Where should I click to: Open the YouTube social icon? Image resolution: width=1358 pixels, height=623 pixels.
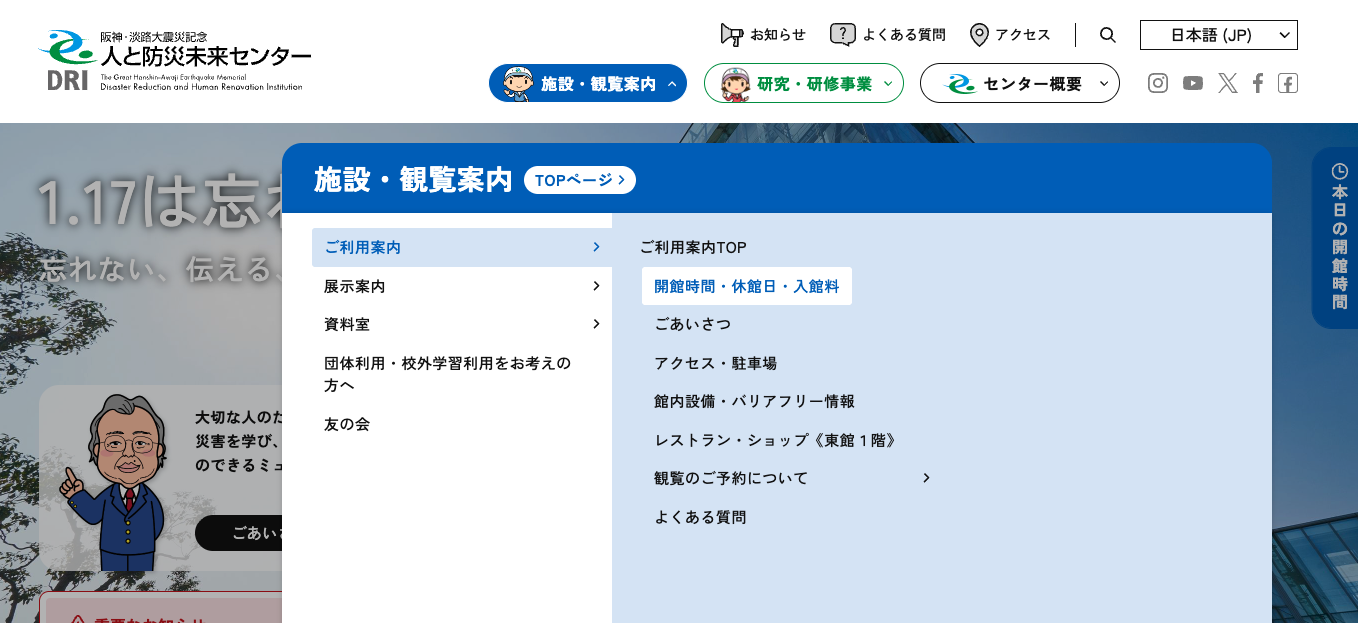(1193, 83)
